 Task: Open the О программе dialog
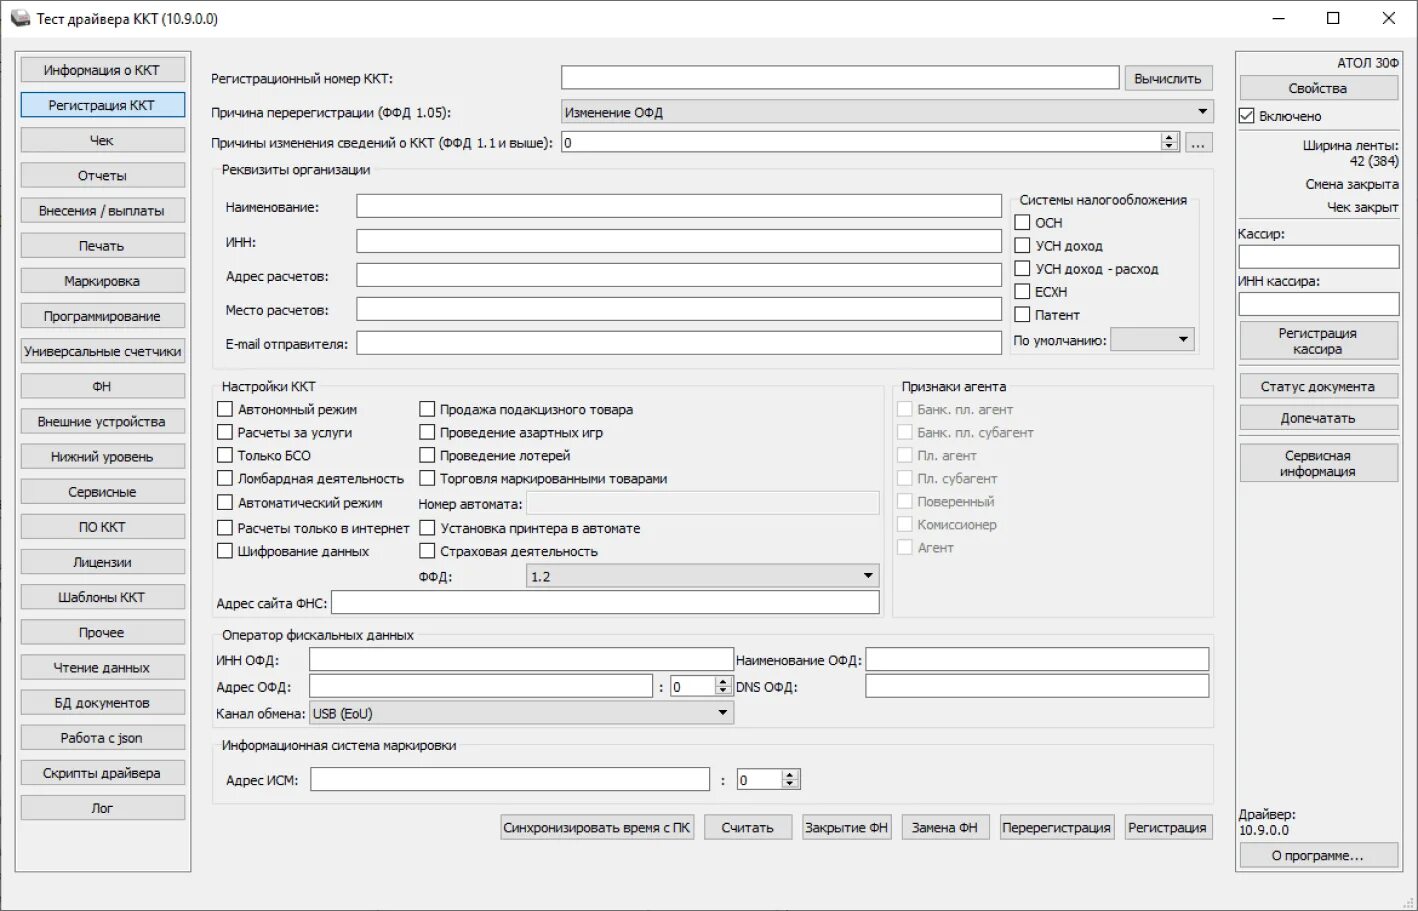pos(1318,856)
